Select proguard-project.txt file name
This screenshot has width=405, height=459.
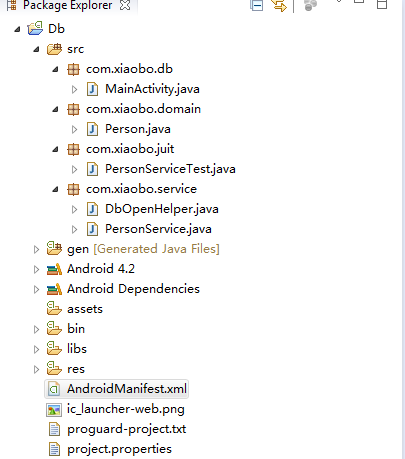click(x=127, y=429)
